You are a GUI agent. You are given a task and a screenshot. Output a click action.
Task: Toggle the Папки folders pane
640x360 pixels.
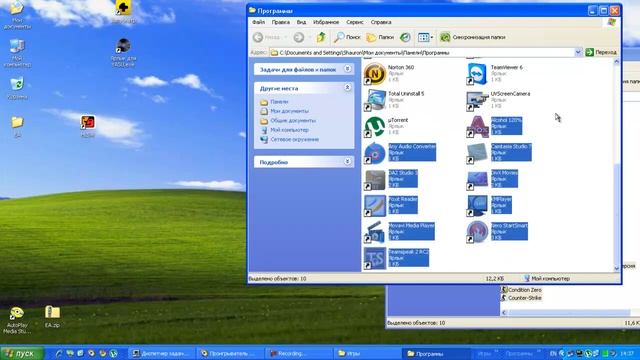click(x=380, y=37)
